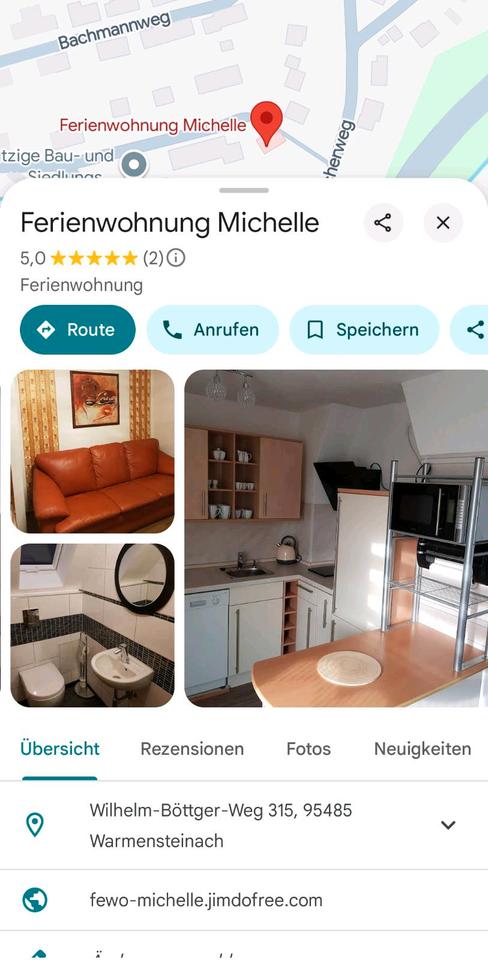Tap the red map pin marker
Viewport: 488px width, 960px height.
tap(268, 123)
